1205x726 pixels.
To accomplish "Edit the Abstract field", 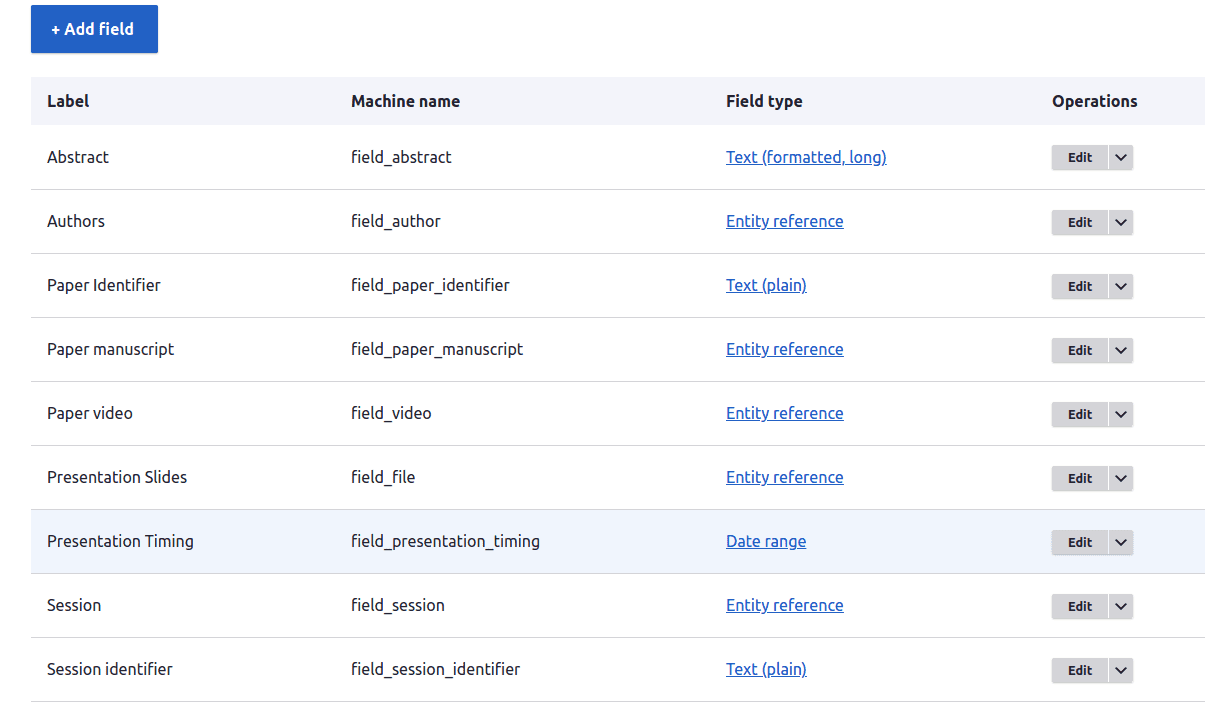I will tap(1080, 158).
